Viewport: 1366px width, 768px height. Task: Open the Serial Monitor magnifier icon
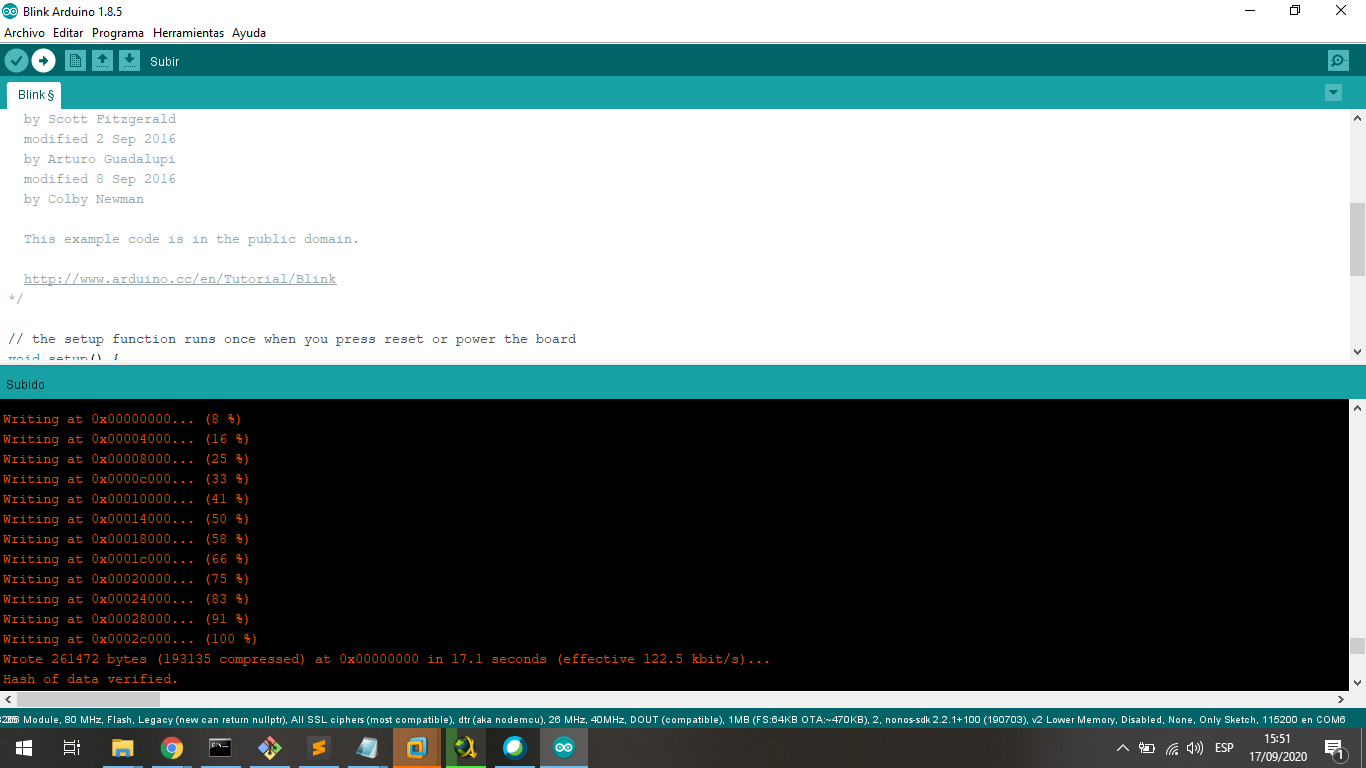(1338, 61)
